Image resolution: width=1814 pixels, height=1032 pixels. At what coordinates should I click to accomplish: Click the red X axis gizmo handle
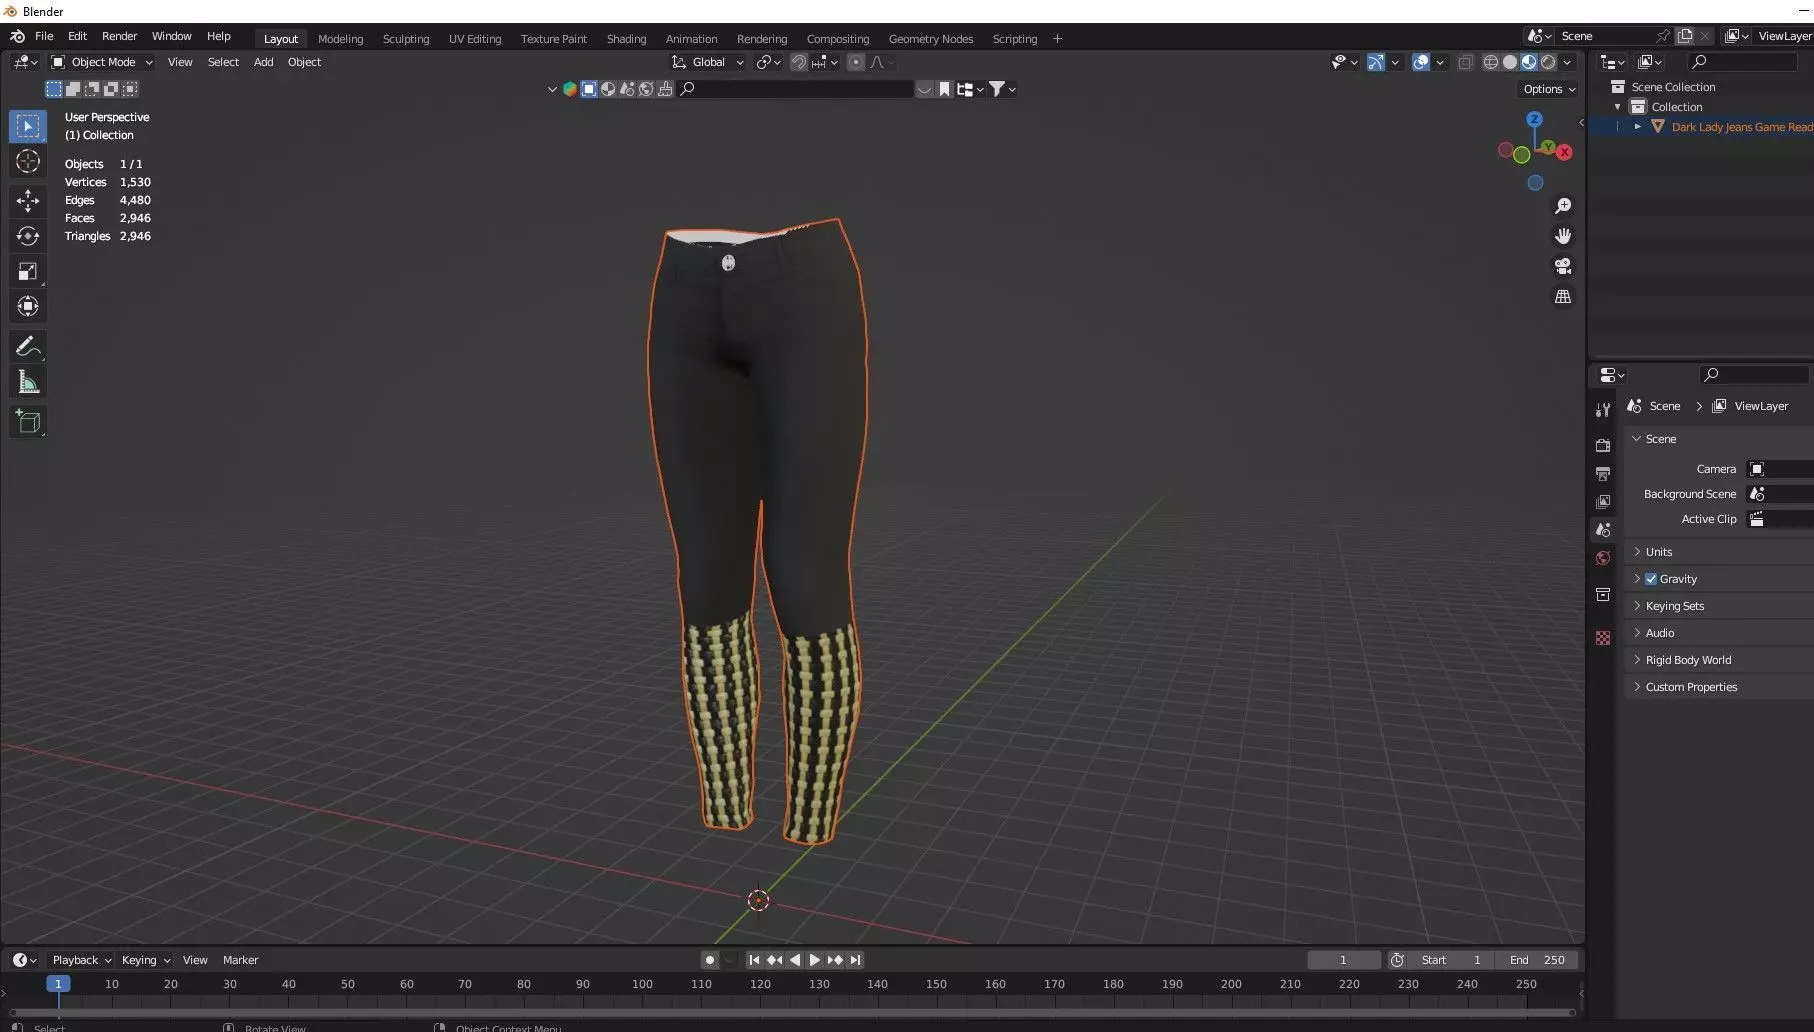click(1565, 153)
